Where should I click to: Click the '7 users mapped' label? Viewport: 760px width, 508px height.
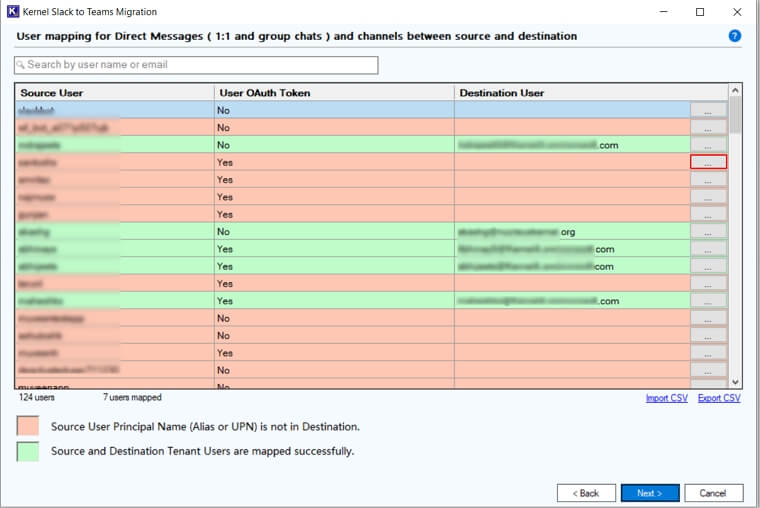click(x=132, y=397)
